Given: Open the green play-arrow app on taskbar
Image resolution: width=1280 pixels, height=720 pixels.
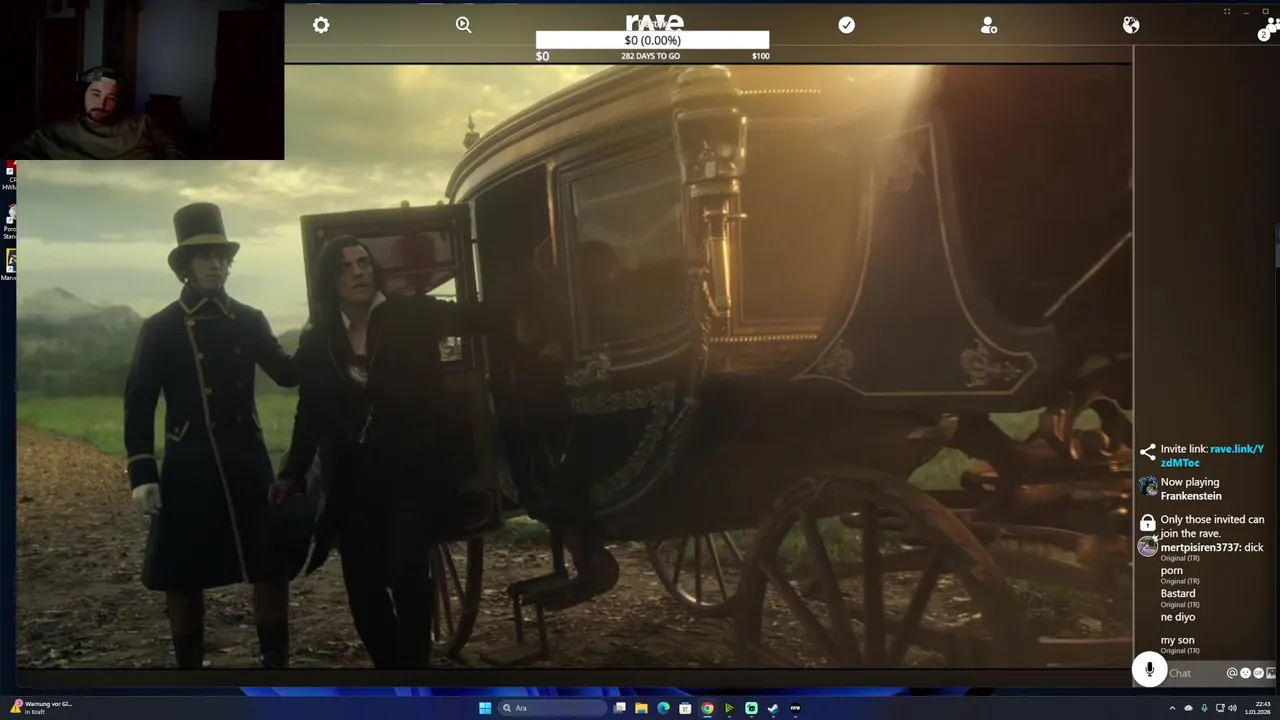Looking at the screenshot, I should [x=729, y=708].
